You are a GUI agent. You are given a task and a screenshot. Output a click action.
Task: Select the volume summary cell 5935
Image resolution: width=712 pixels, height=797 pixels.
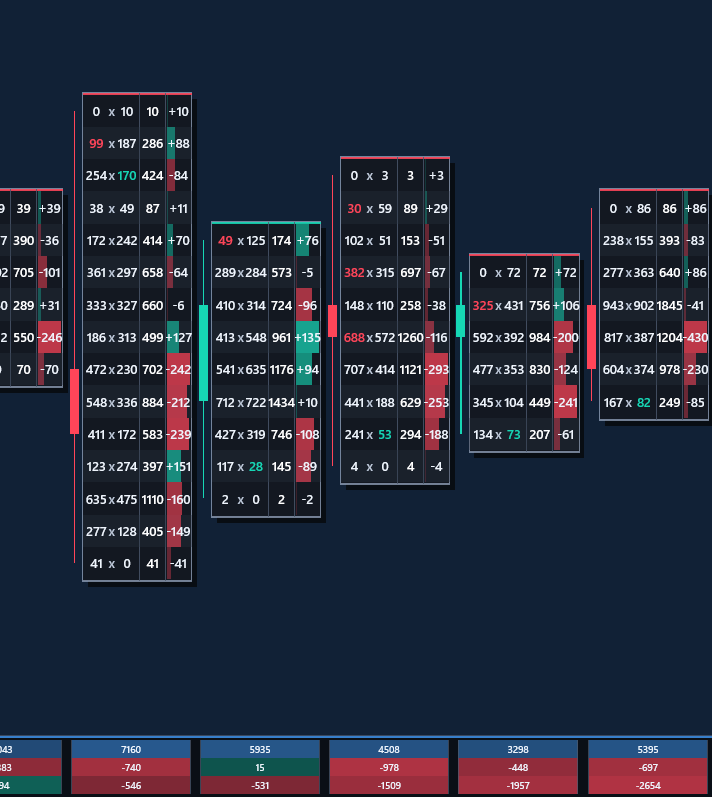pos(260,749)
